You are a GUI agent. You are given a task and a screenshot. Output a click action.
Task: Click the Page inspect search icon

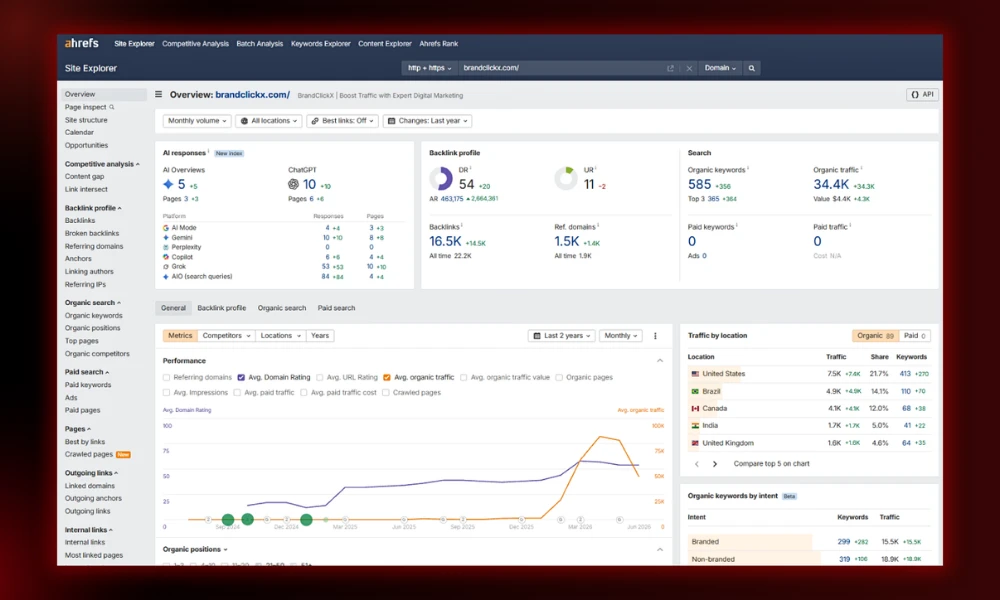click(x=112, y=107)
